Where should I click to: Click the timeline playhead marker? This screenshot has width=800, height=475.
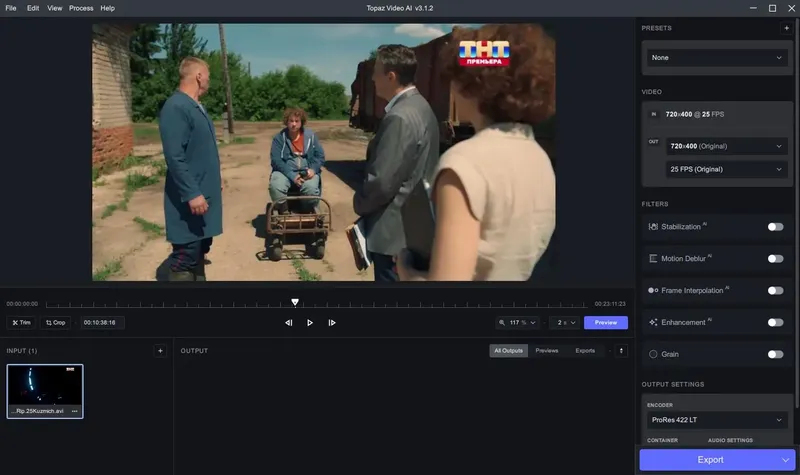tap(295, 302)
